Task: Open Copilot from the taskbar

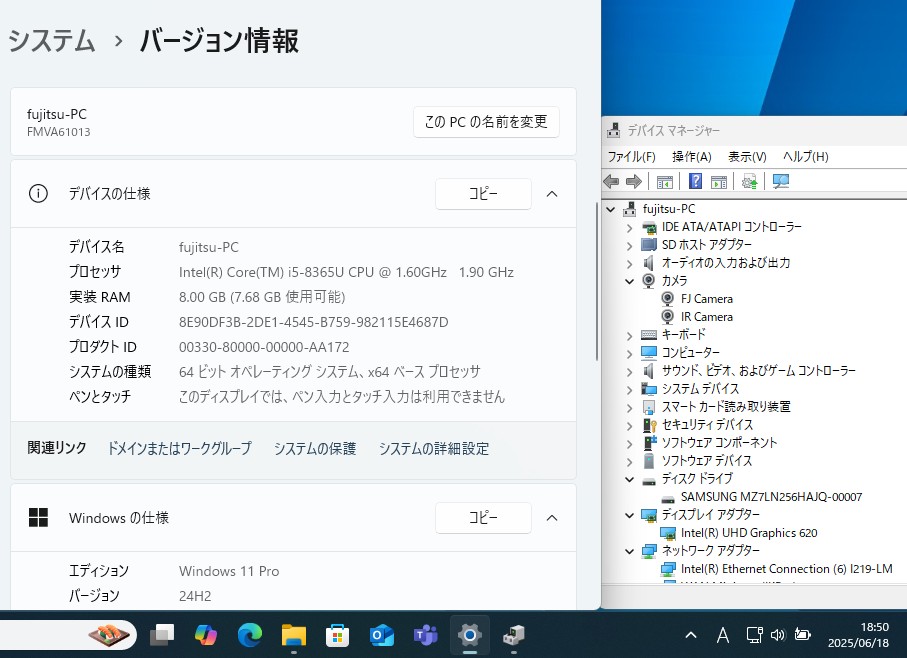Action: 205,635
